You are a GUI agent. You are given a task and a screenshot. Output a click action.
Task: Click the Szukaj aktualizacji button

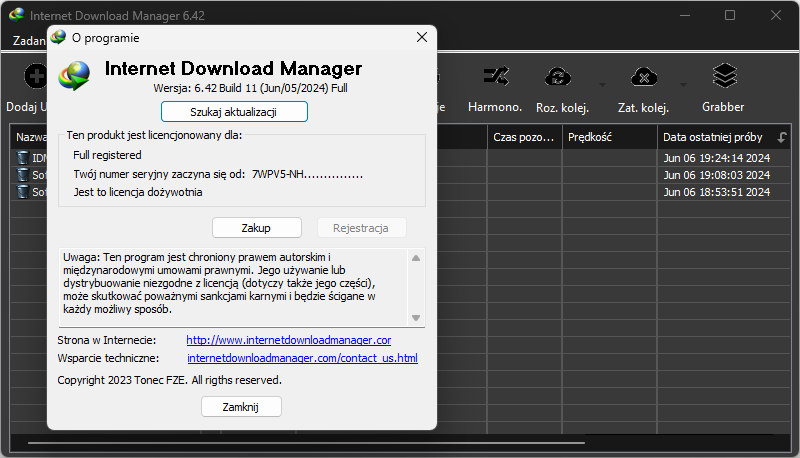click(234, 112)
